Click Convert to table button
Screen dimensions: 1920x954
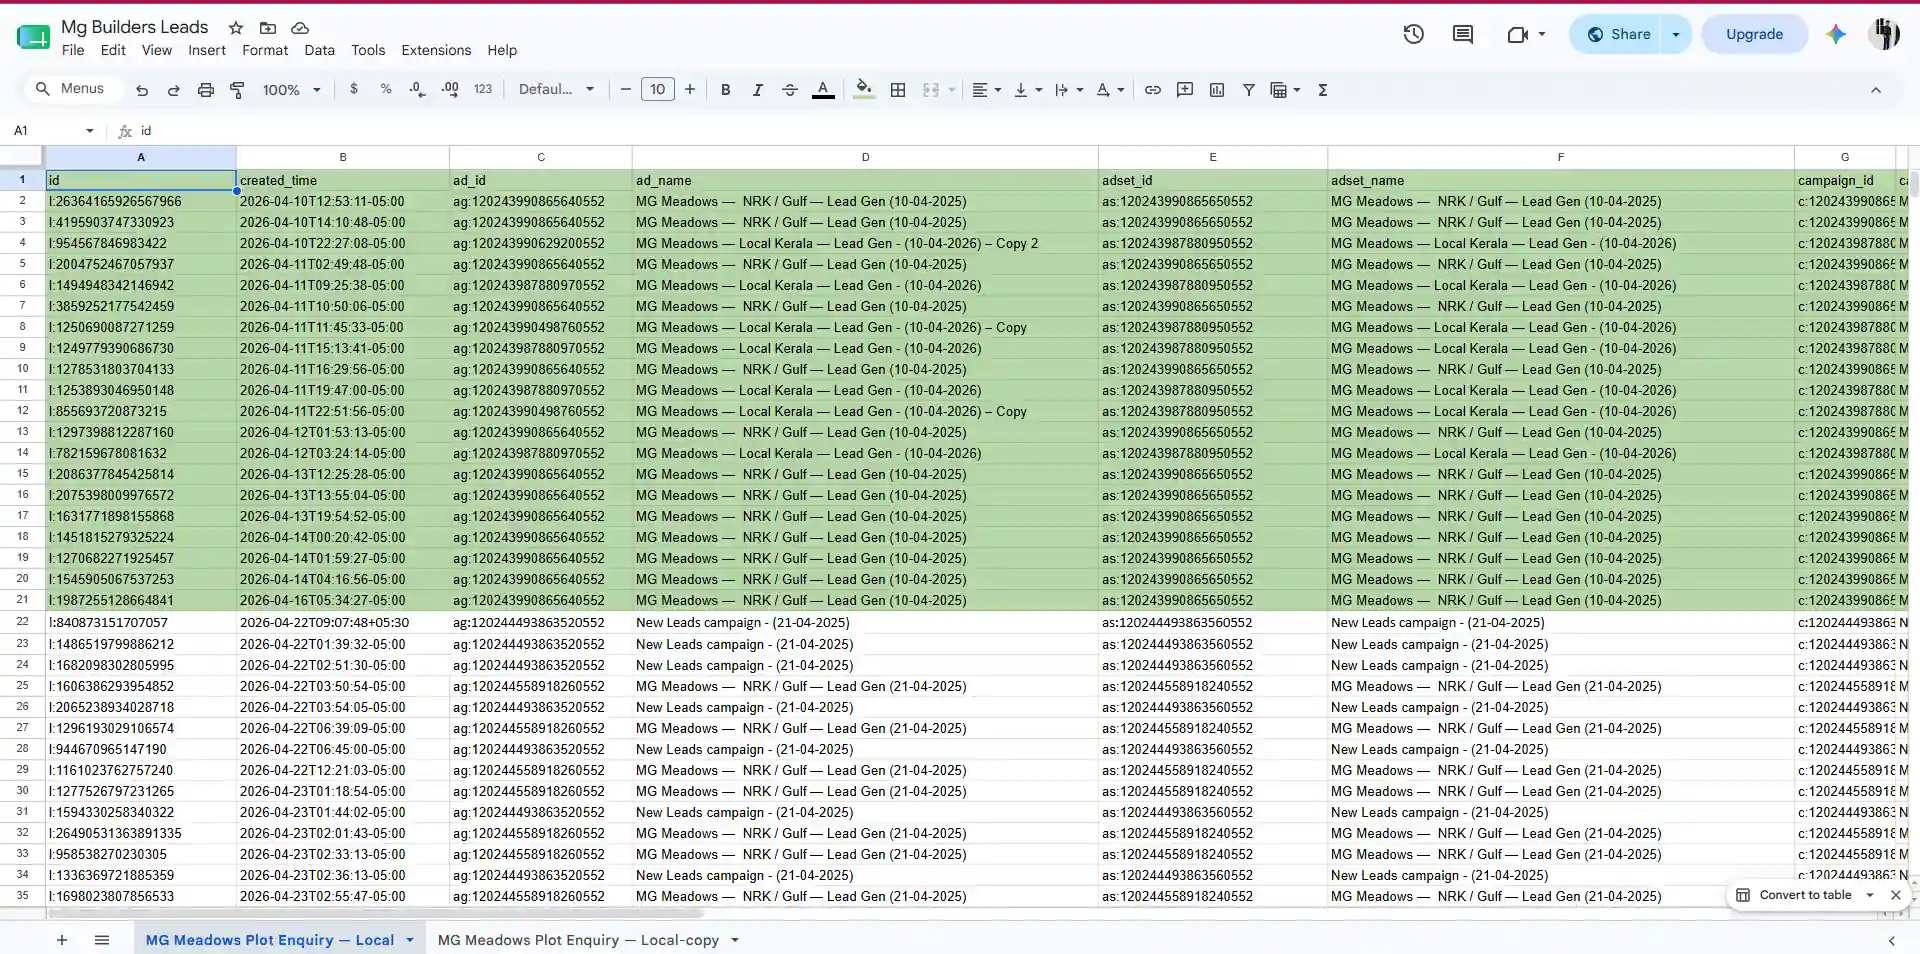click(x=1805, y=895)
